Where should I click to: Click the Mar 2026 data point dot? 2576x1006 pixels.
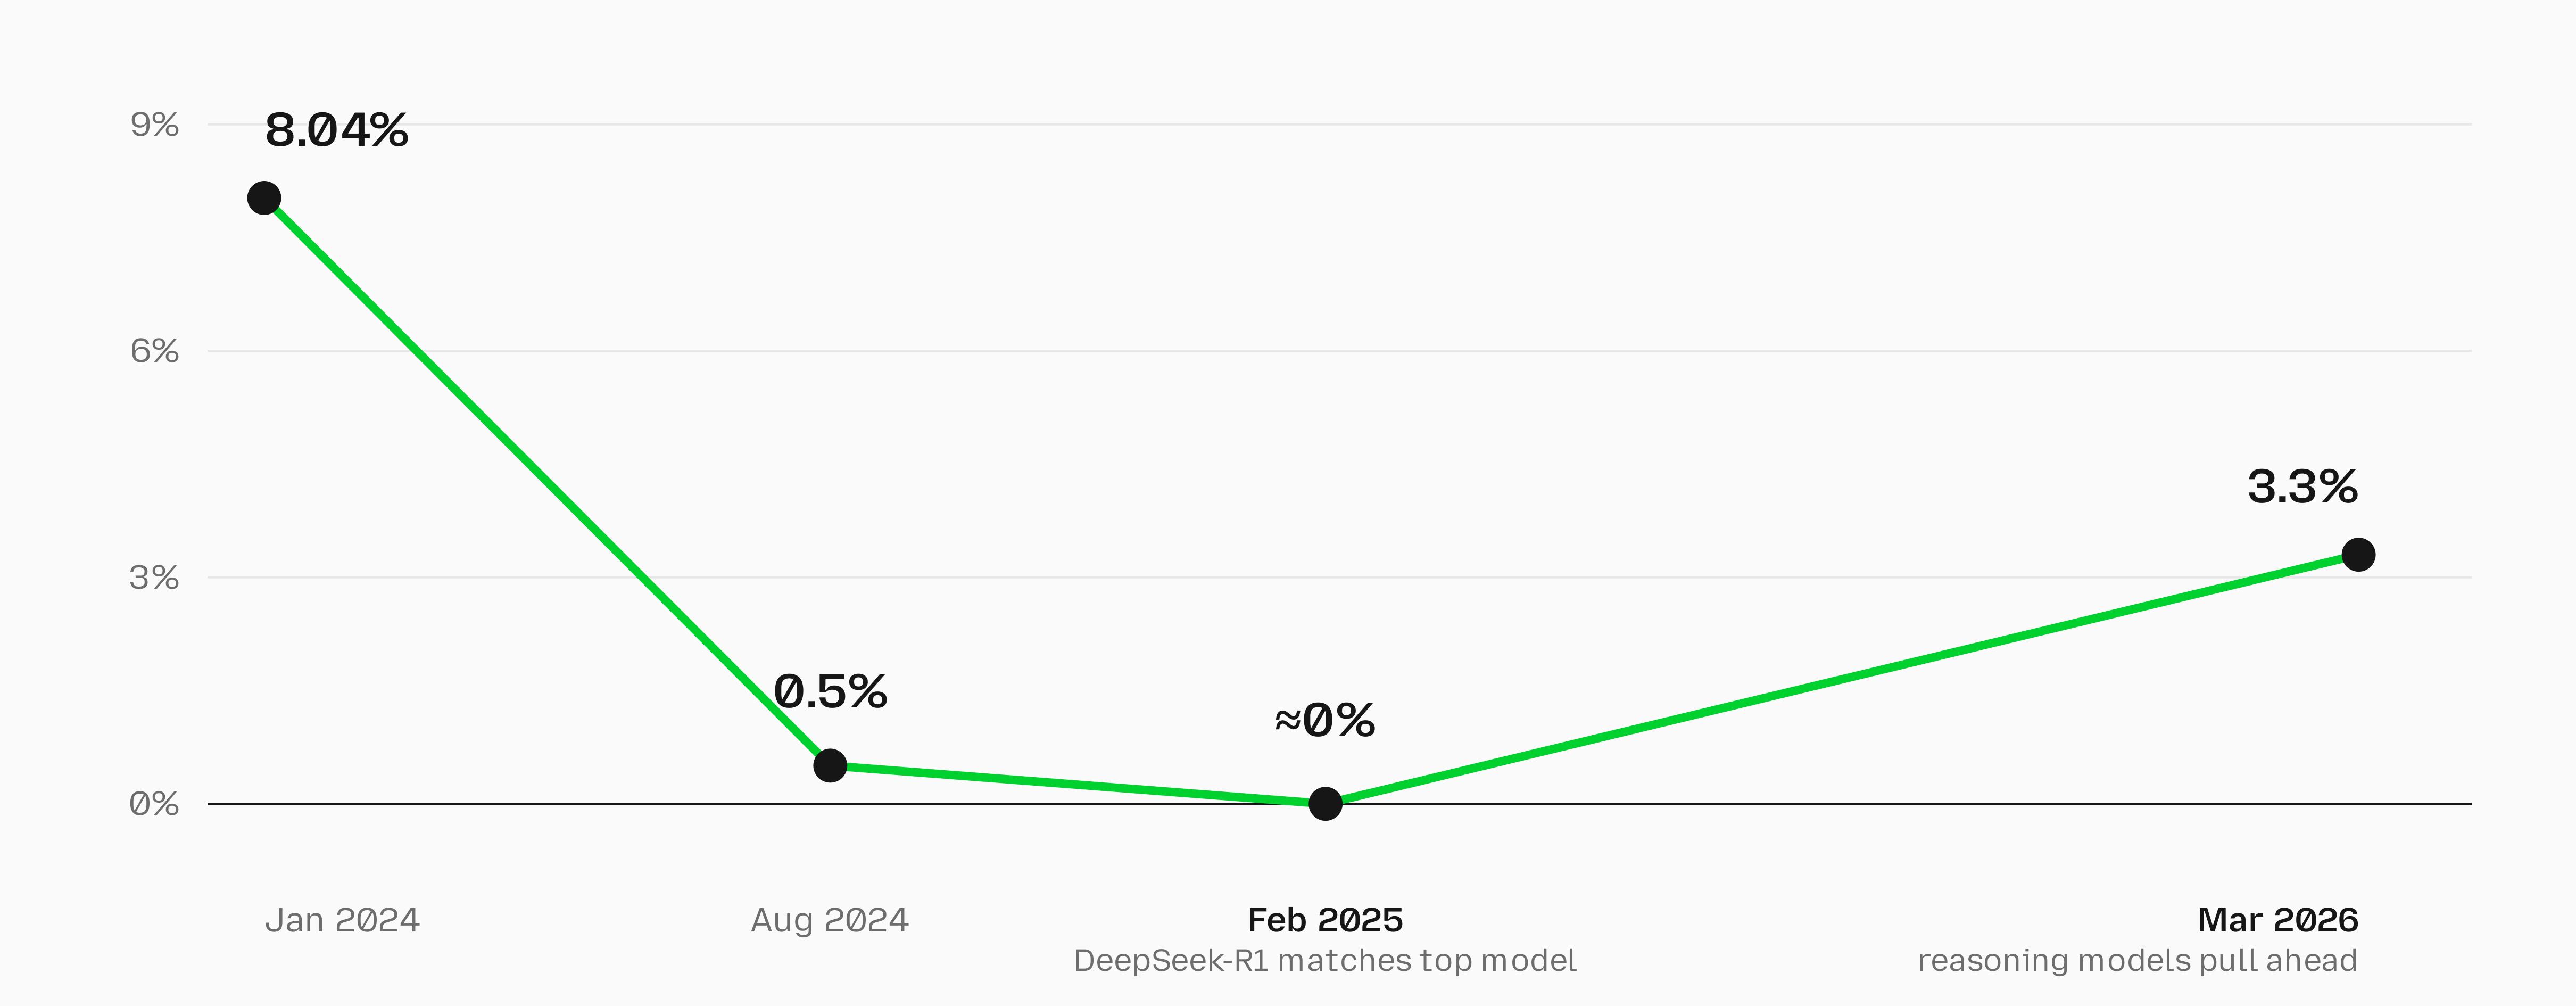click(x=2358, y=554)
